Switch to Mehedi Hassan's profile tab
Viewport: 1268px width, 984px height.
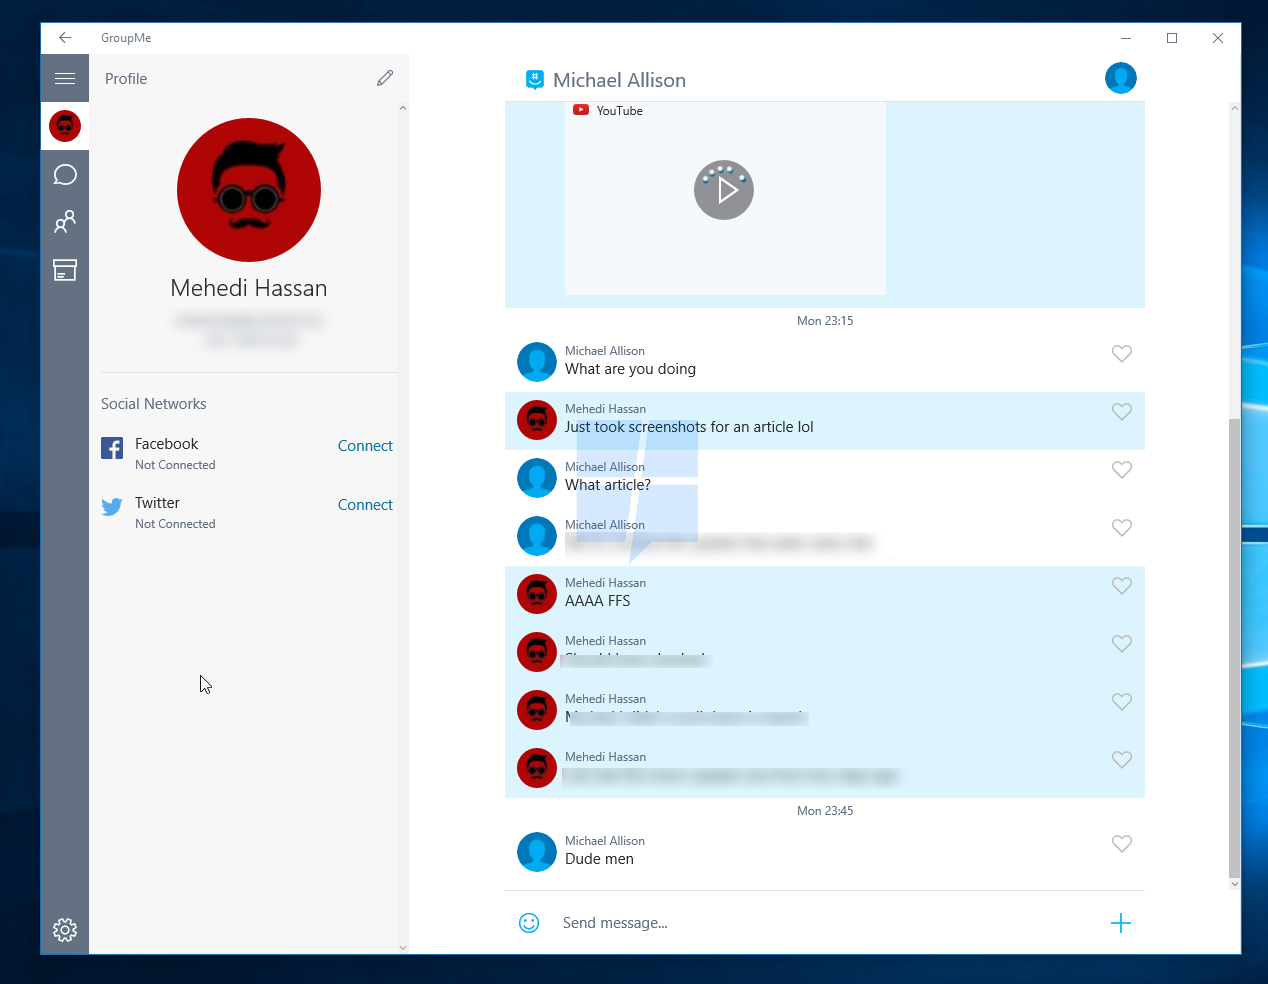(65, 126)
